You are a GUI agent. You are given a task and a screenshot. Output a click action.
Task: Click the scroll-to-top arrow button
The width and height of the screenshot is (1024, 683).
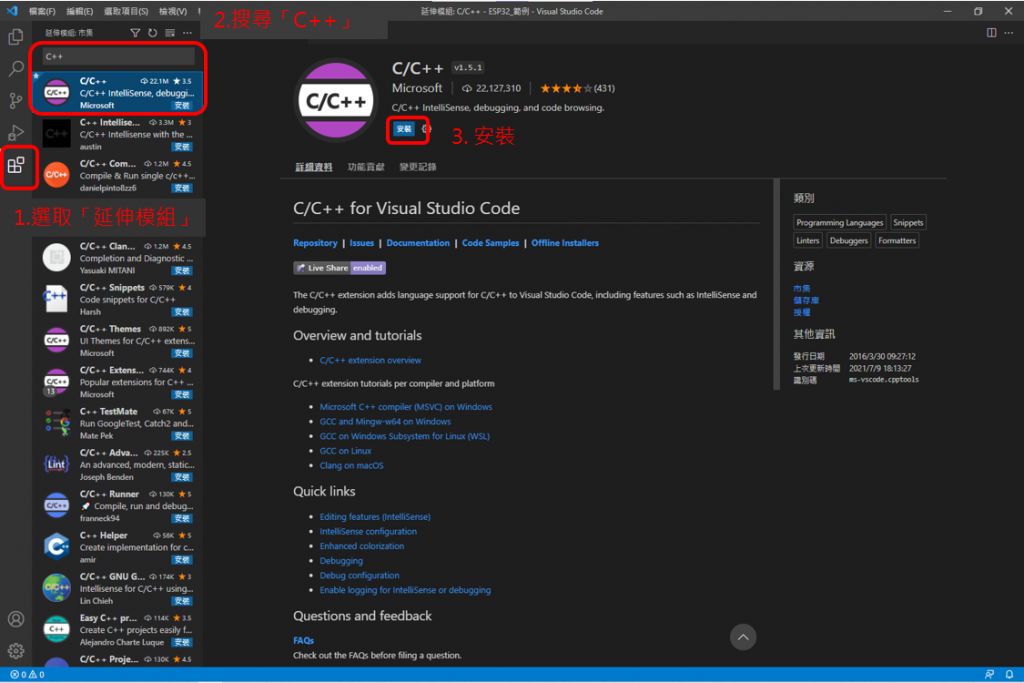click(743, 637)
